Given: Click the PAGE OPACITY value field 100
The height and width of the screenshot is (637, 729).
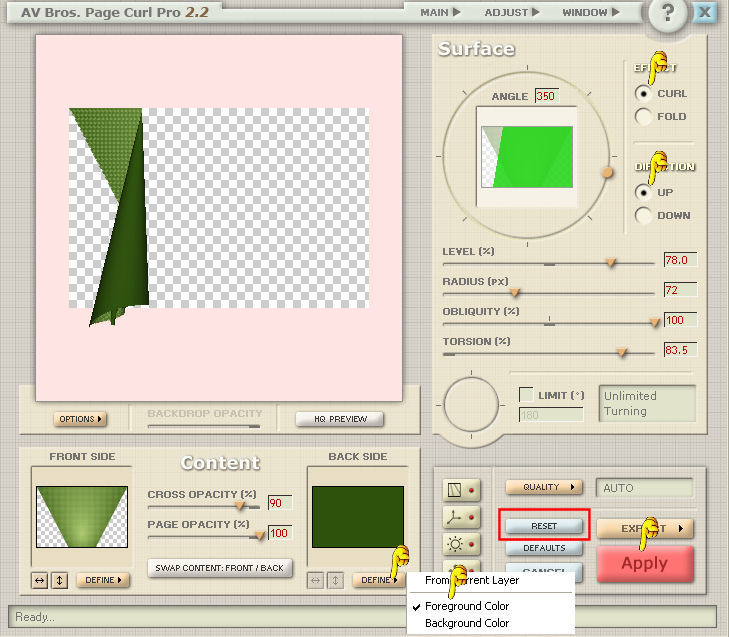Looking at the screenshot, I should coord(280,533).
